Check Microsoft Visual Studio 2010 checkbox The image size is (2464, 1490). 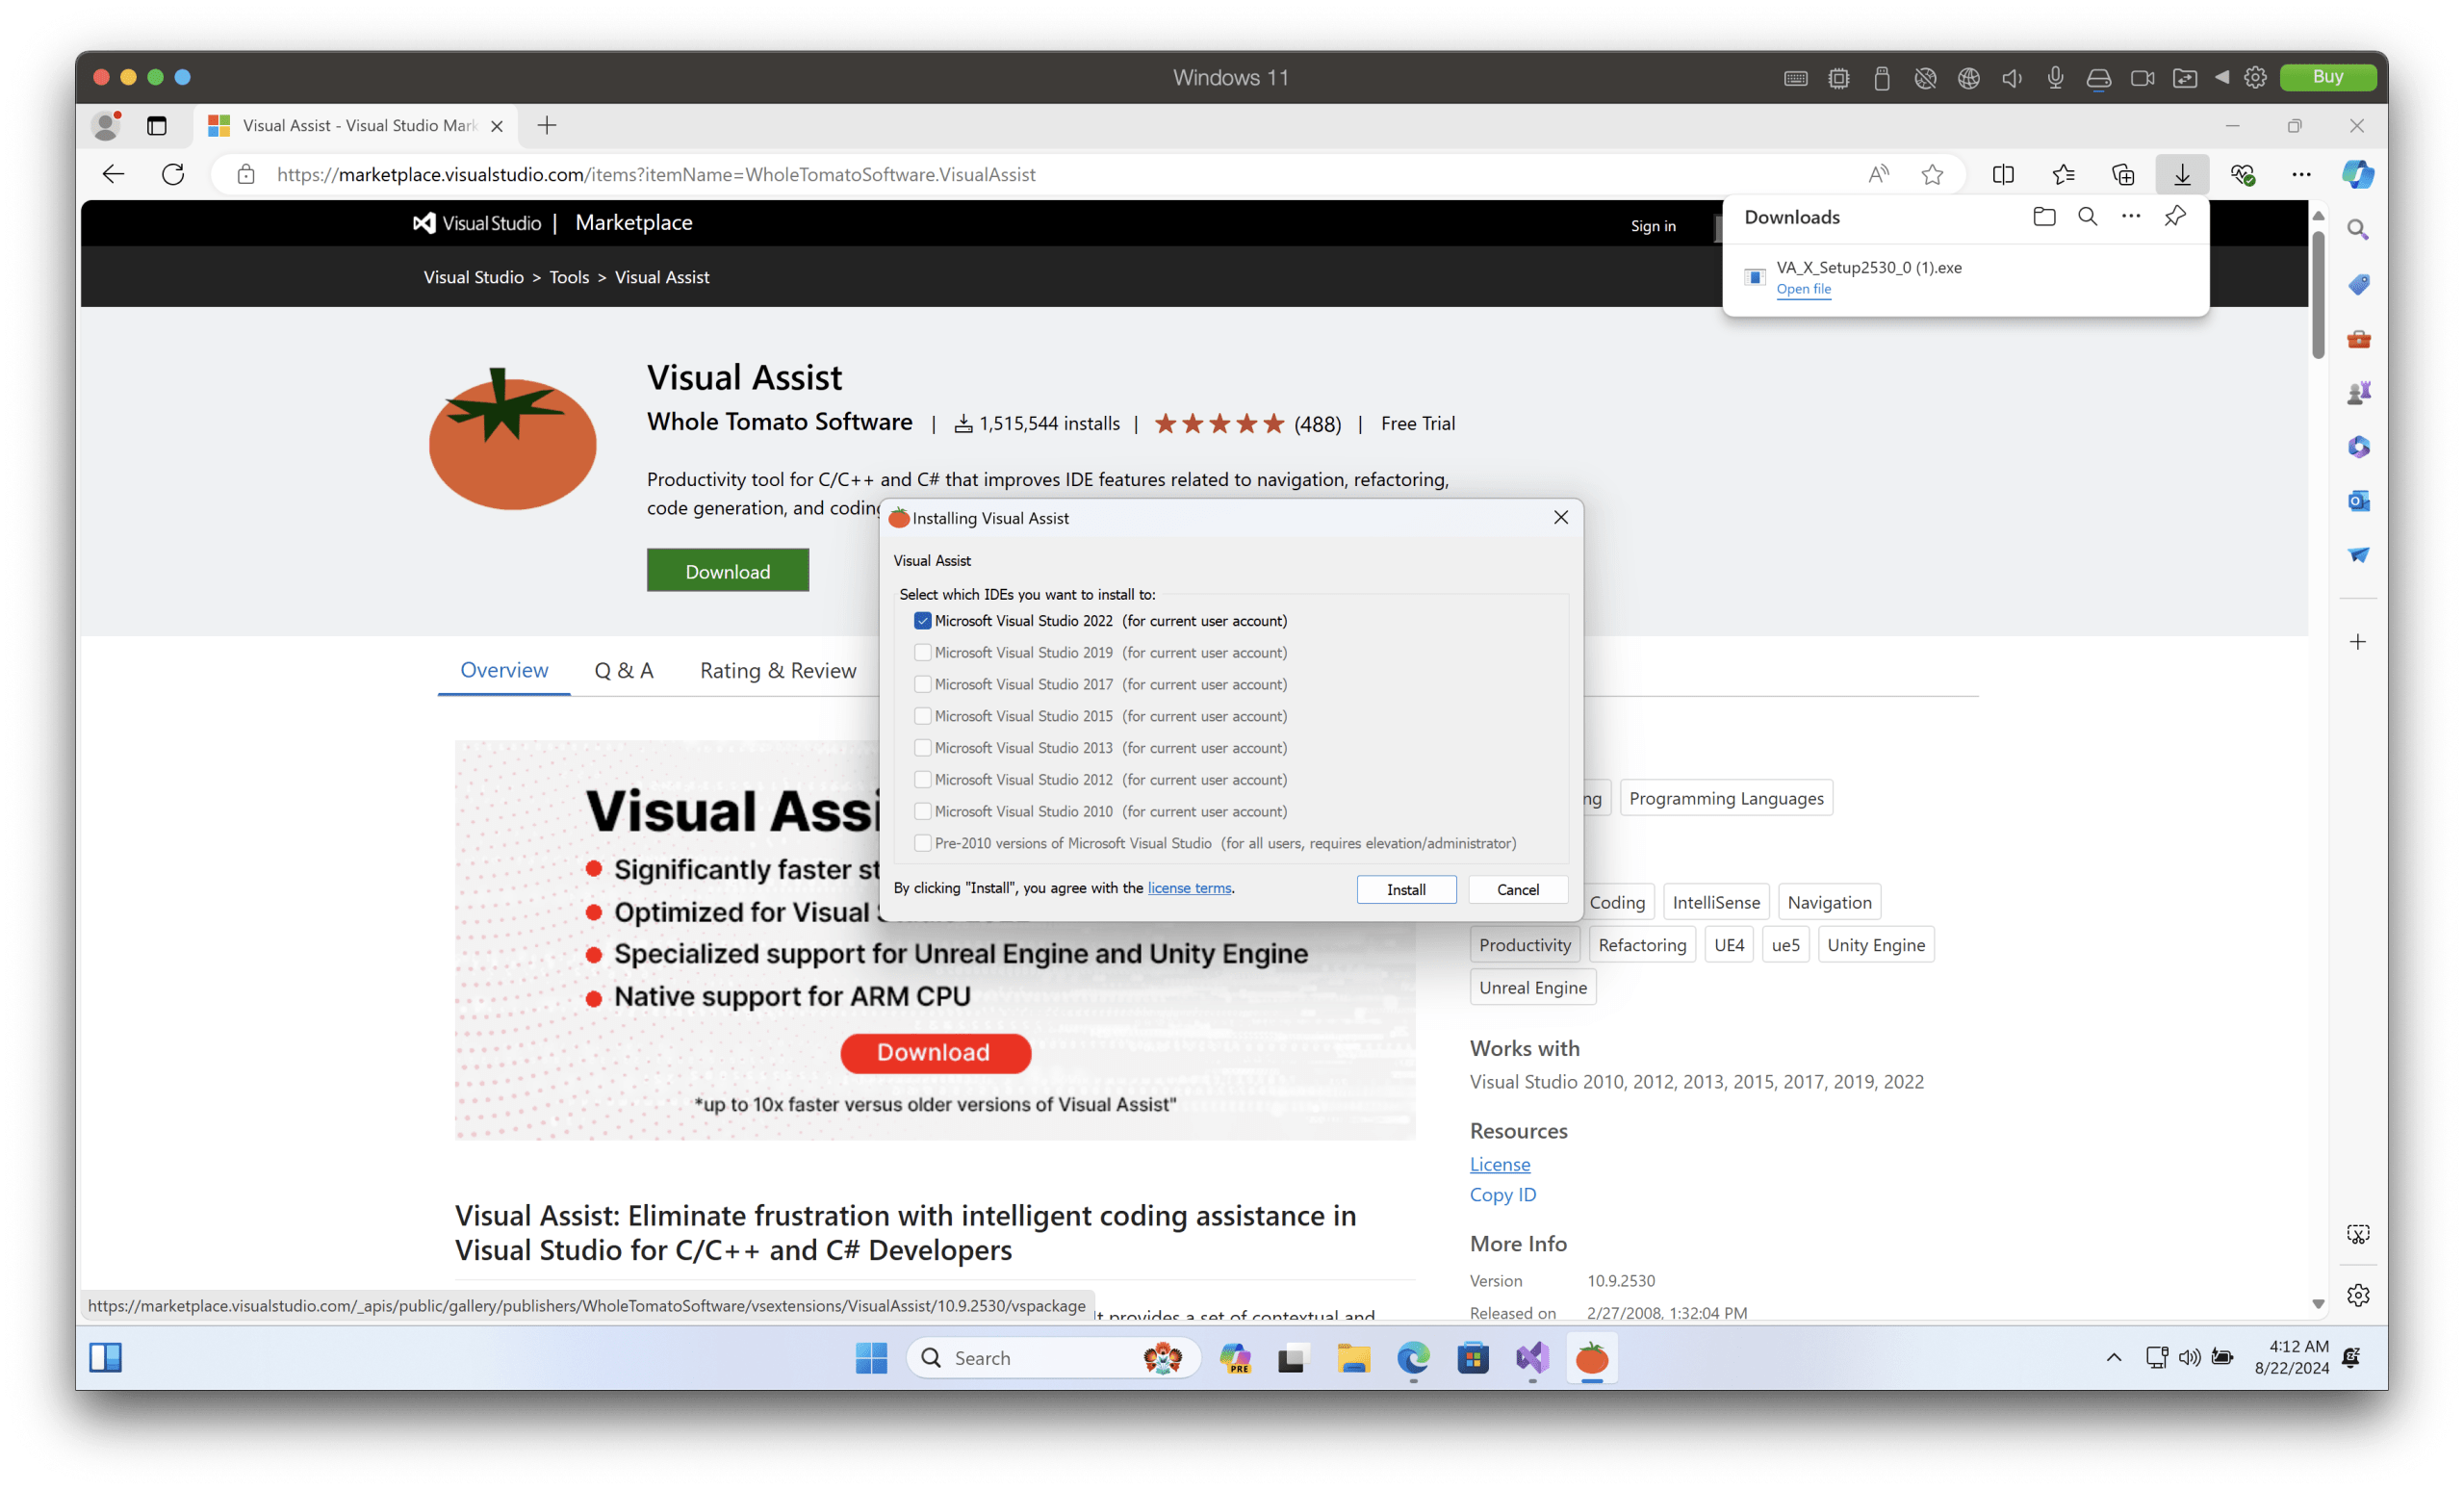click(x=922, y=811)
